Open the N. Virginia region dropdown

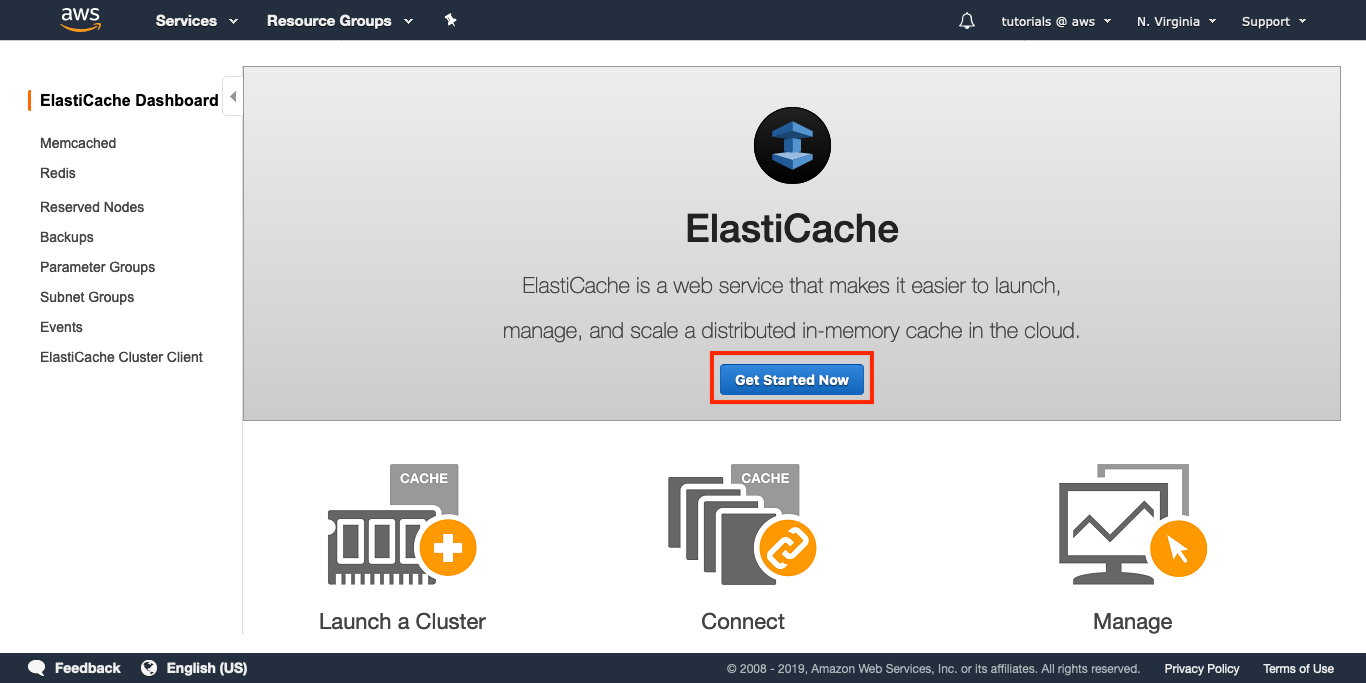coord(1176,21)
